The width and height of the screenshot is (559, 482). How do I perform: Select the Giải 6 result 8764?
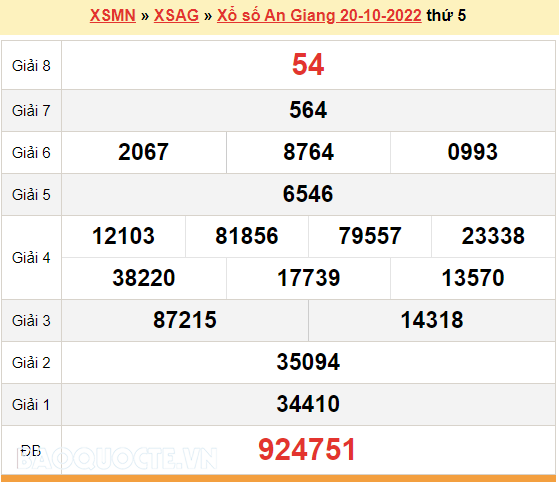pyautogui.click(x=308, y=152)
